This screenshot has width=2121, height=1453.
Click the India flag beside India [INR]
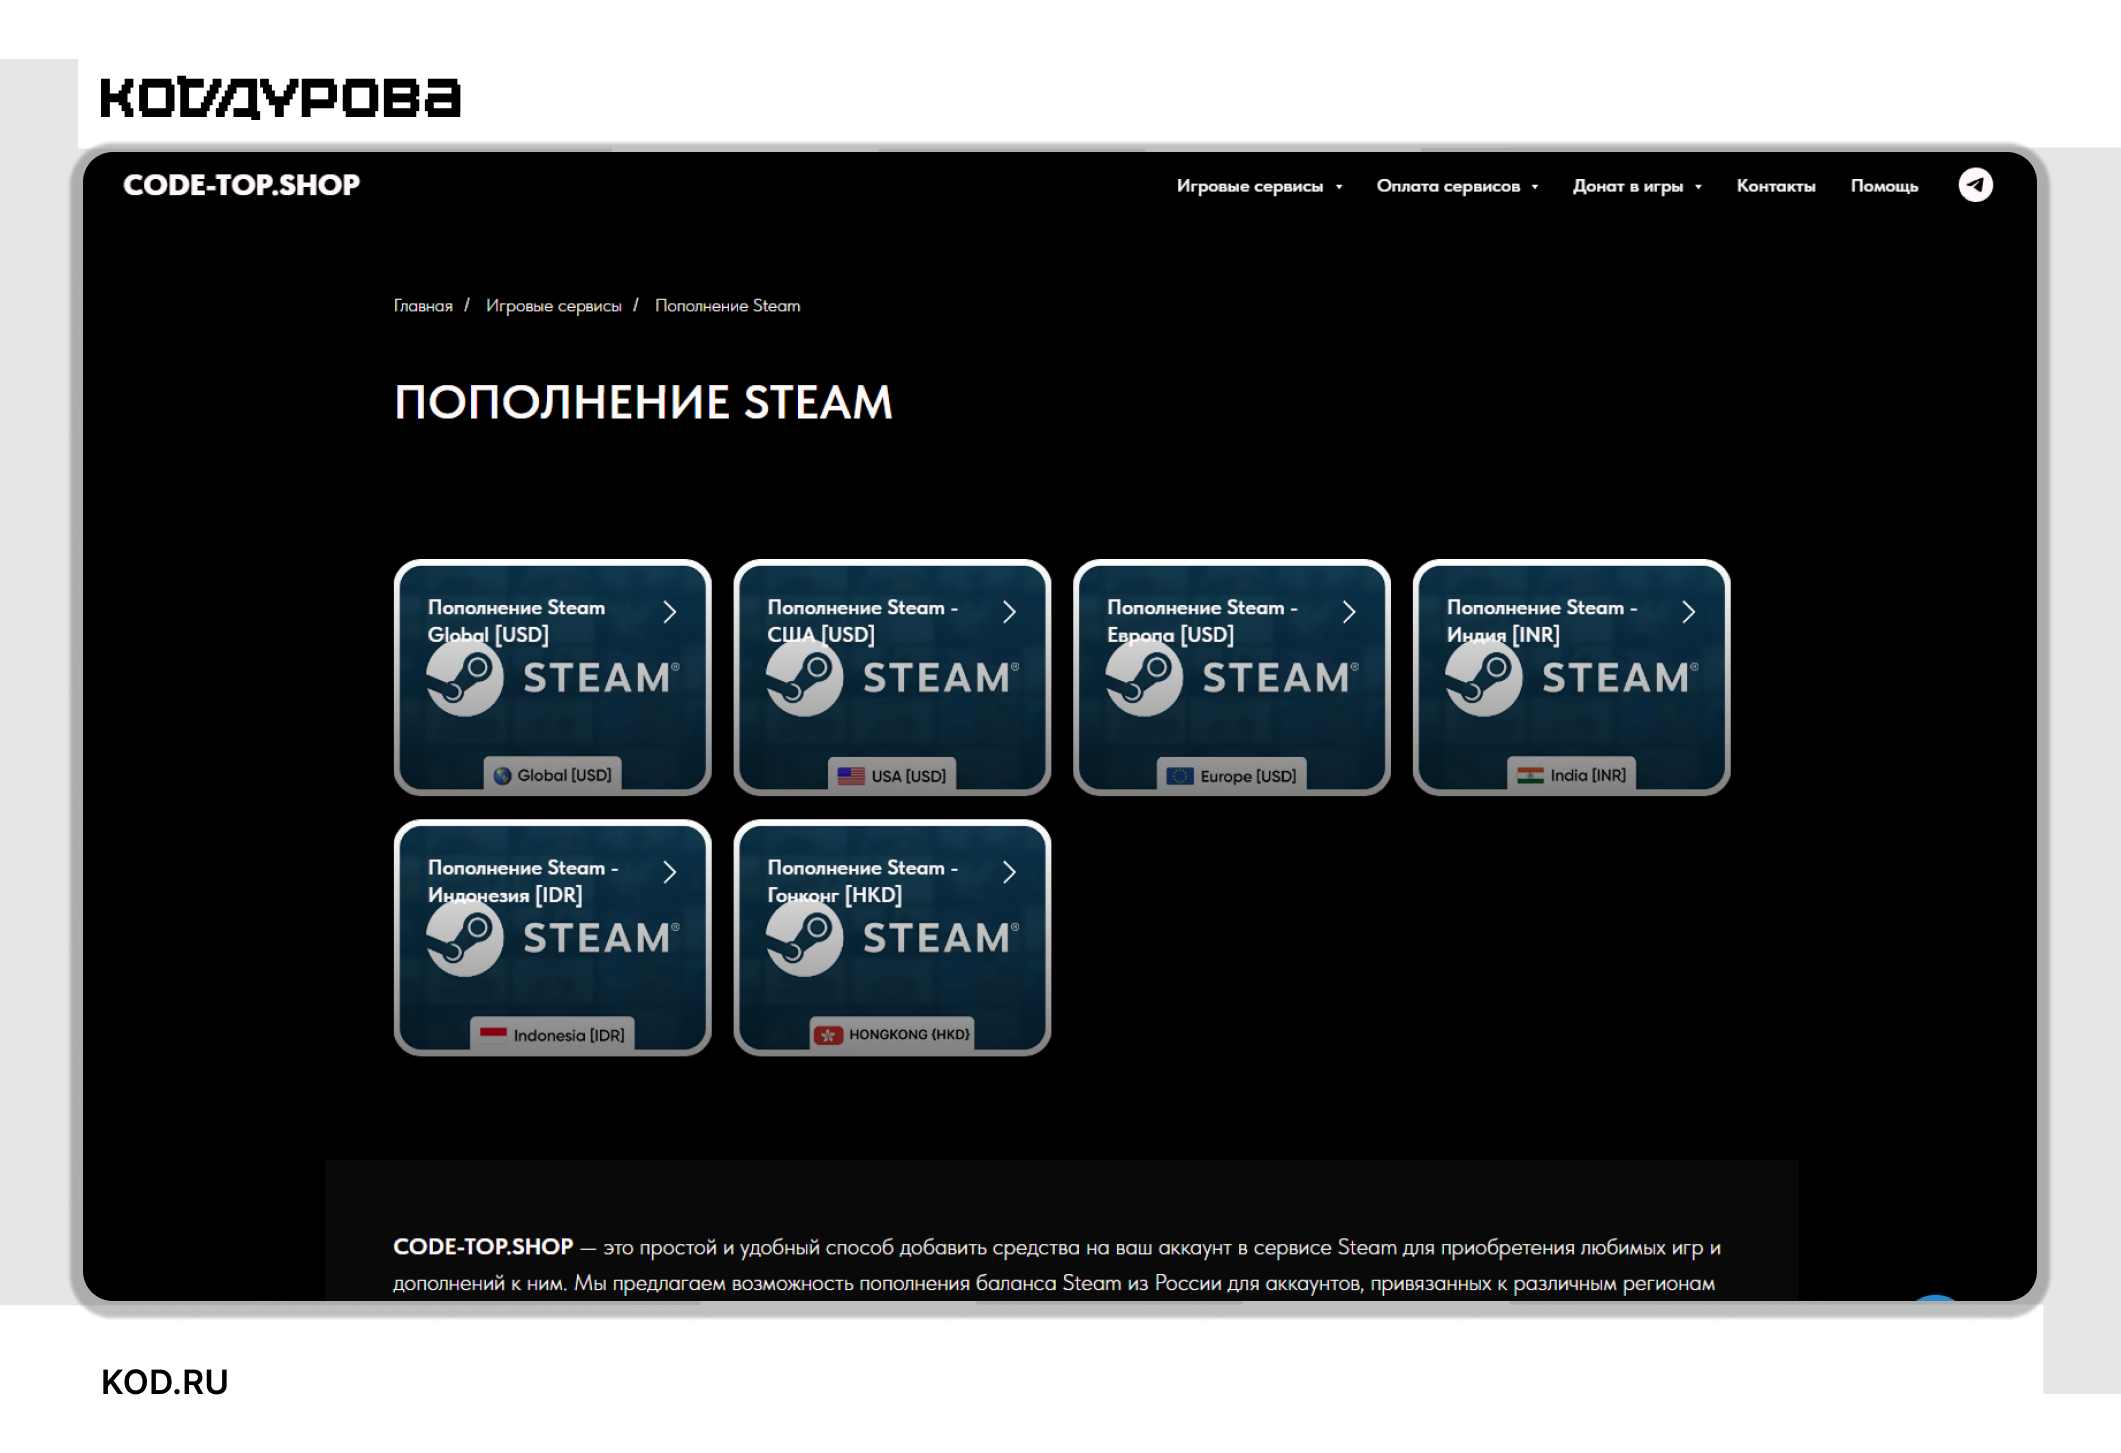click(1530, 775)
